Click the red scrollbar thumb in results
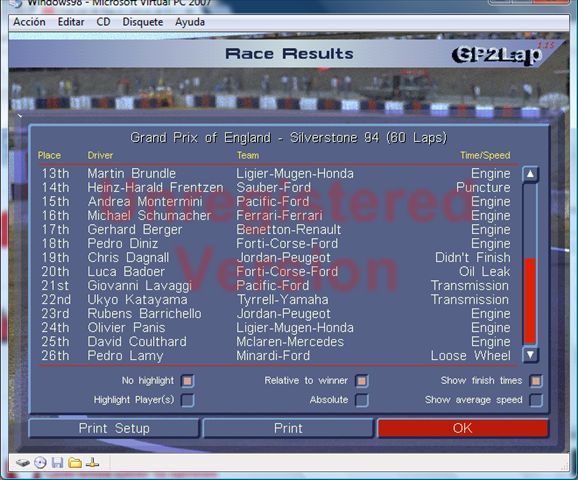This screenshot has width=578, height=480. click(x=530, y=301)
